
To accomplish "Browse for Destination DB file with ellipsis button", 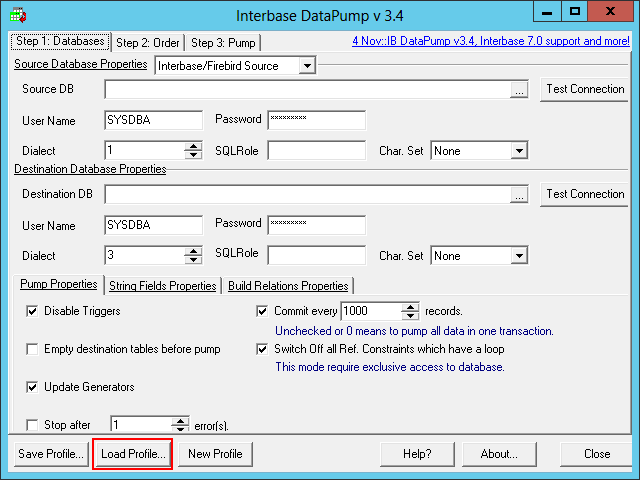I will [518, 195].
